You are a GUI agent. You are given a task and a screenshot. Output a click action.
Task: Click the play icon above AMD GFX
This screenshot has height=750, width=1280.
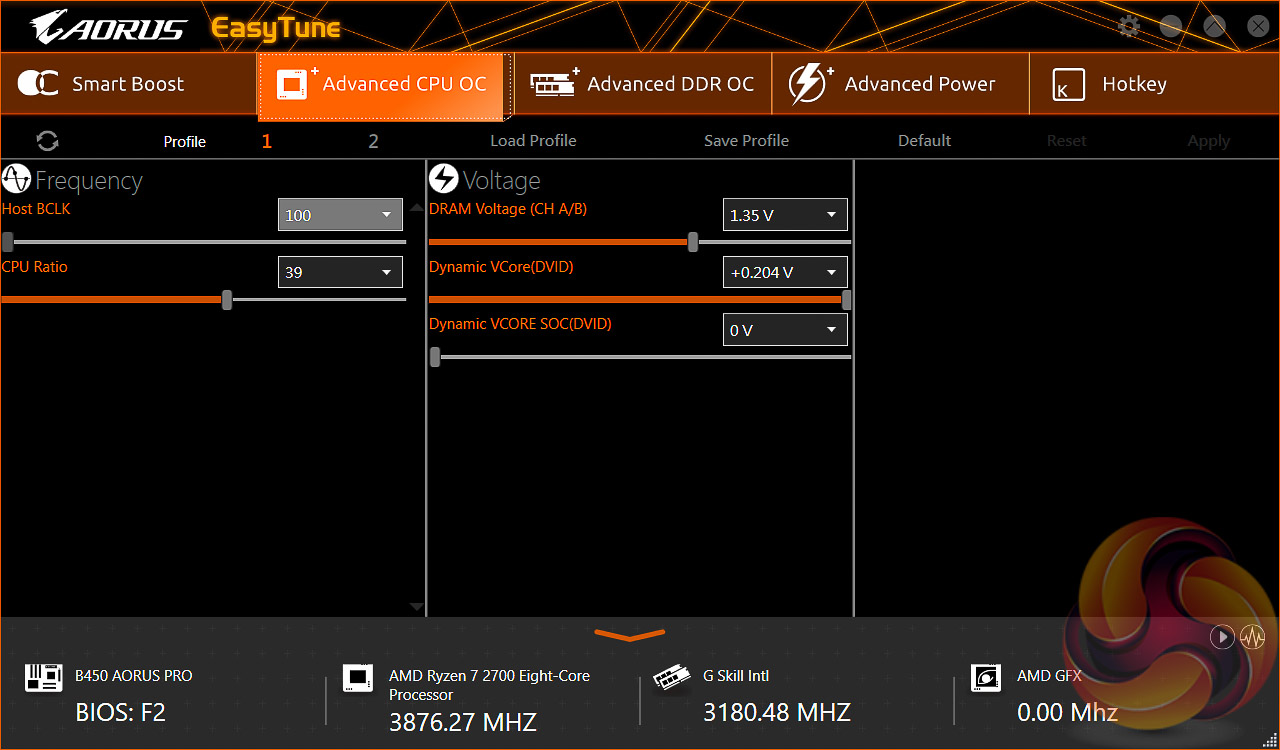click(1222, 637)
